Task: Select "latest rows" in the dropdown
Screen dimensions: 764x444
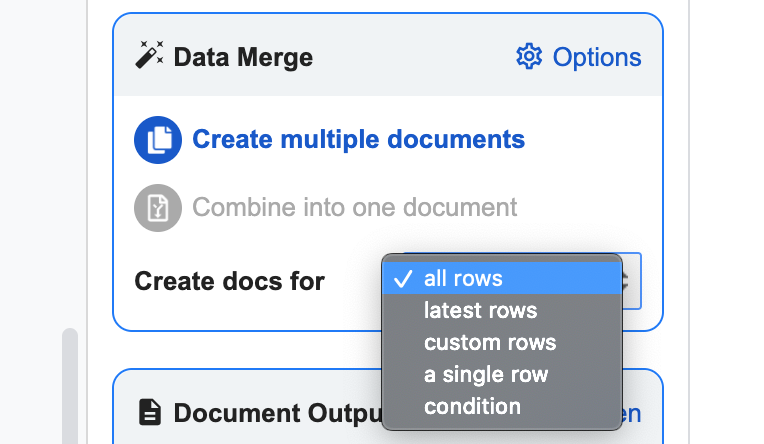Action: click(480, 311)
